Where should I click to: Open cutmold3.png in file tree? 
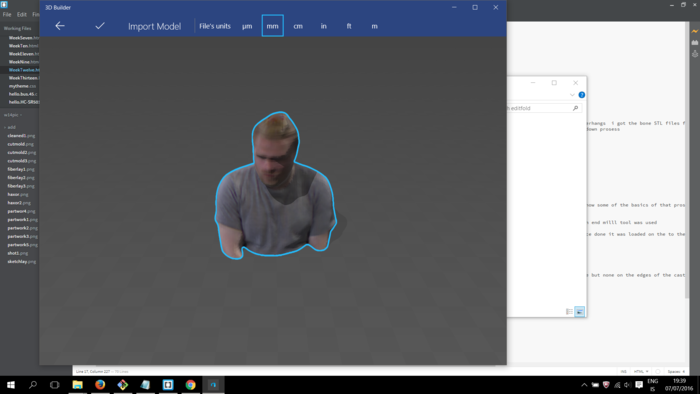coord(21,161)
